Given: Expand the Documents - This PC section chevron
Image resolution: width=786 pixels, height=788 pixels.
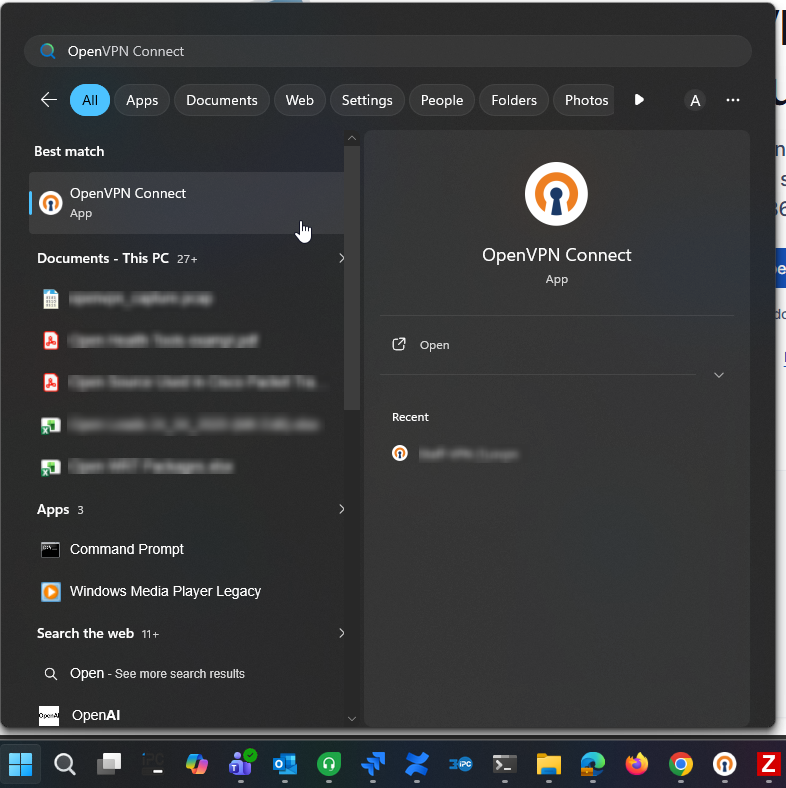Looking at the screenshot, I should point(341,258).
